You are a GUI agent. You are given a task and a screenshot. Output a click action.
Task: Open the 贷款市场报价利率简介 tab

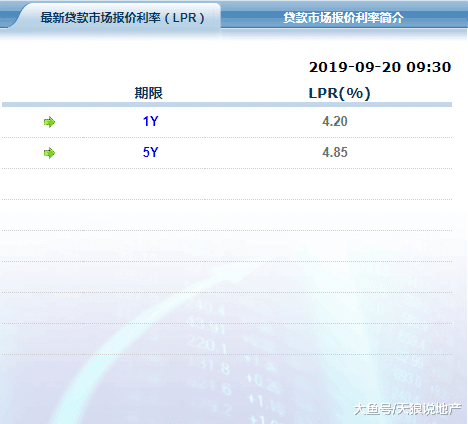[343, 18]
